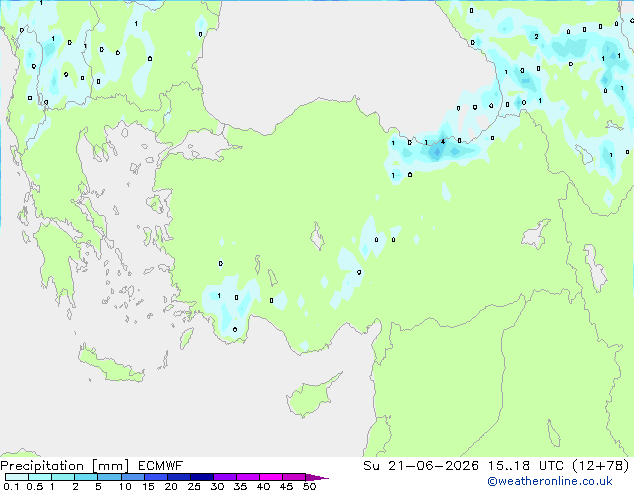
Task: Click the island of Rhodes
Action: (x=186, y=338)
